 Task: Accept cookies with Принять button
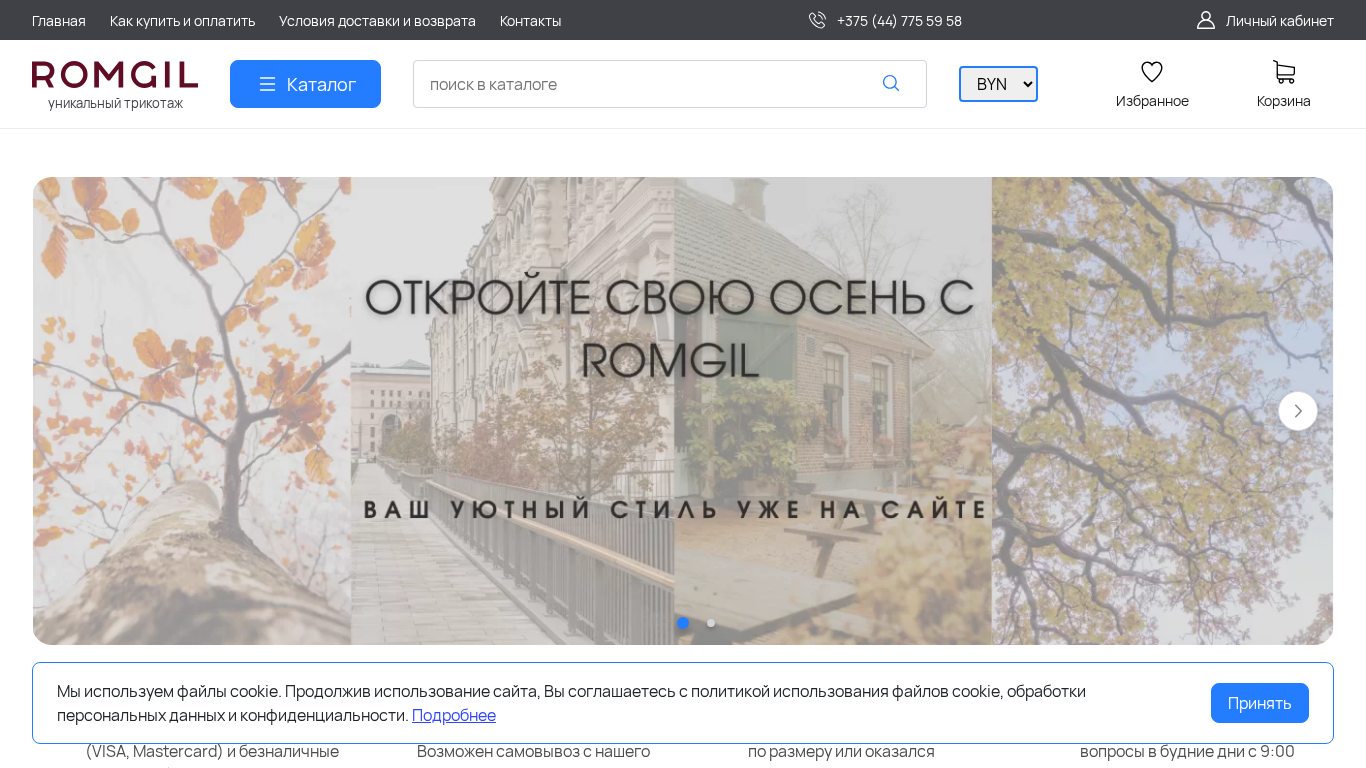coord(1260,703)
